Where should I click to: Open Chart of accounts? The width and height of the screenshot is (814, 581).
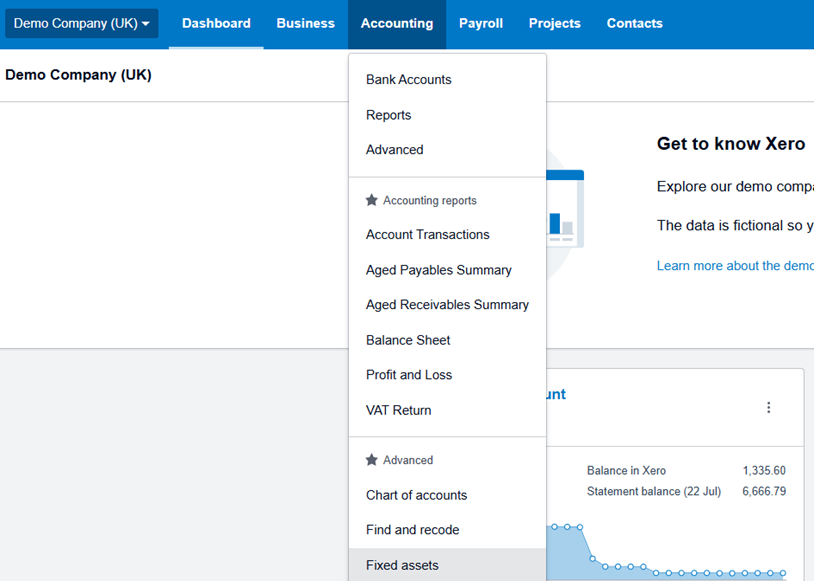click(x=416, y=495)
